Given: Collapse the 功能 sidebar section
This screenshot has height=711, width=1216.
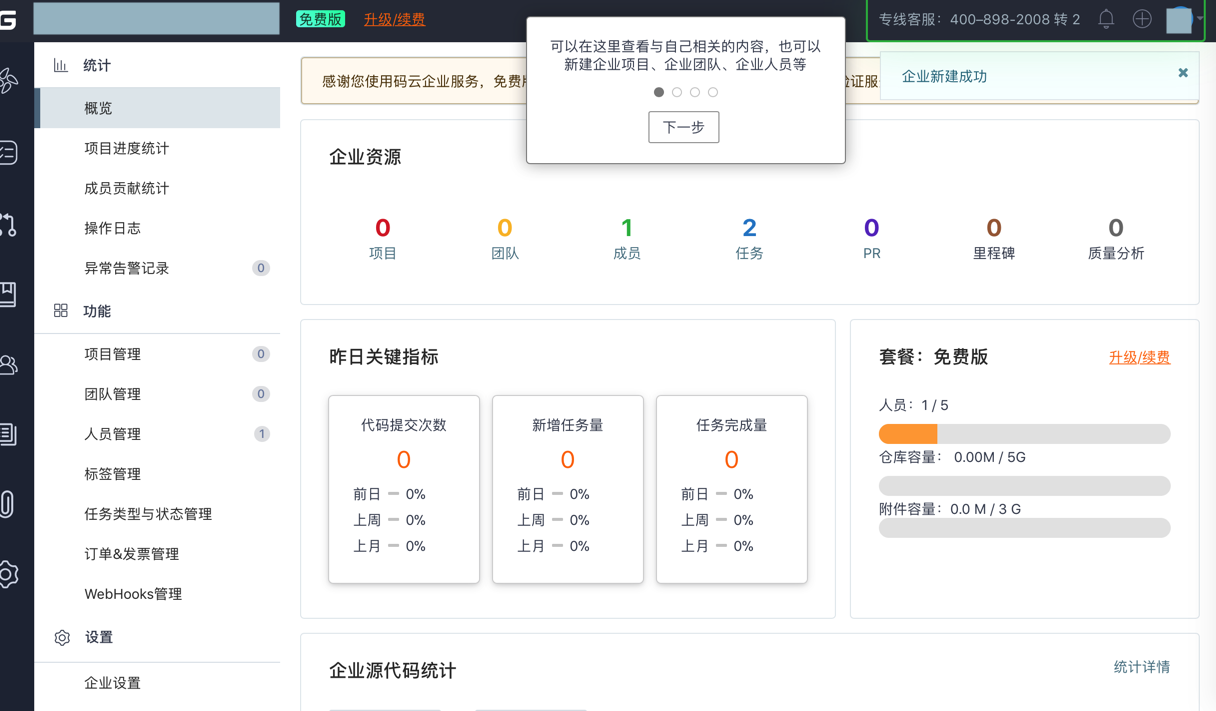Looking at the screenshot, I should (97, 311).
